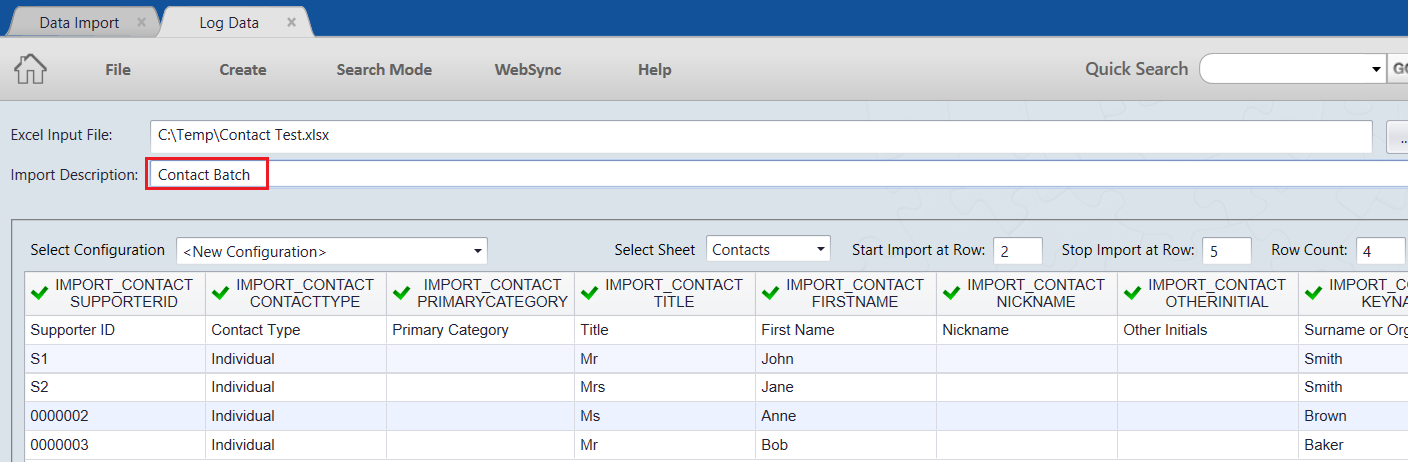Click the Surname cell Brown

coord(1353,416)
